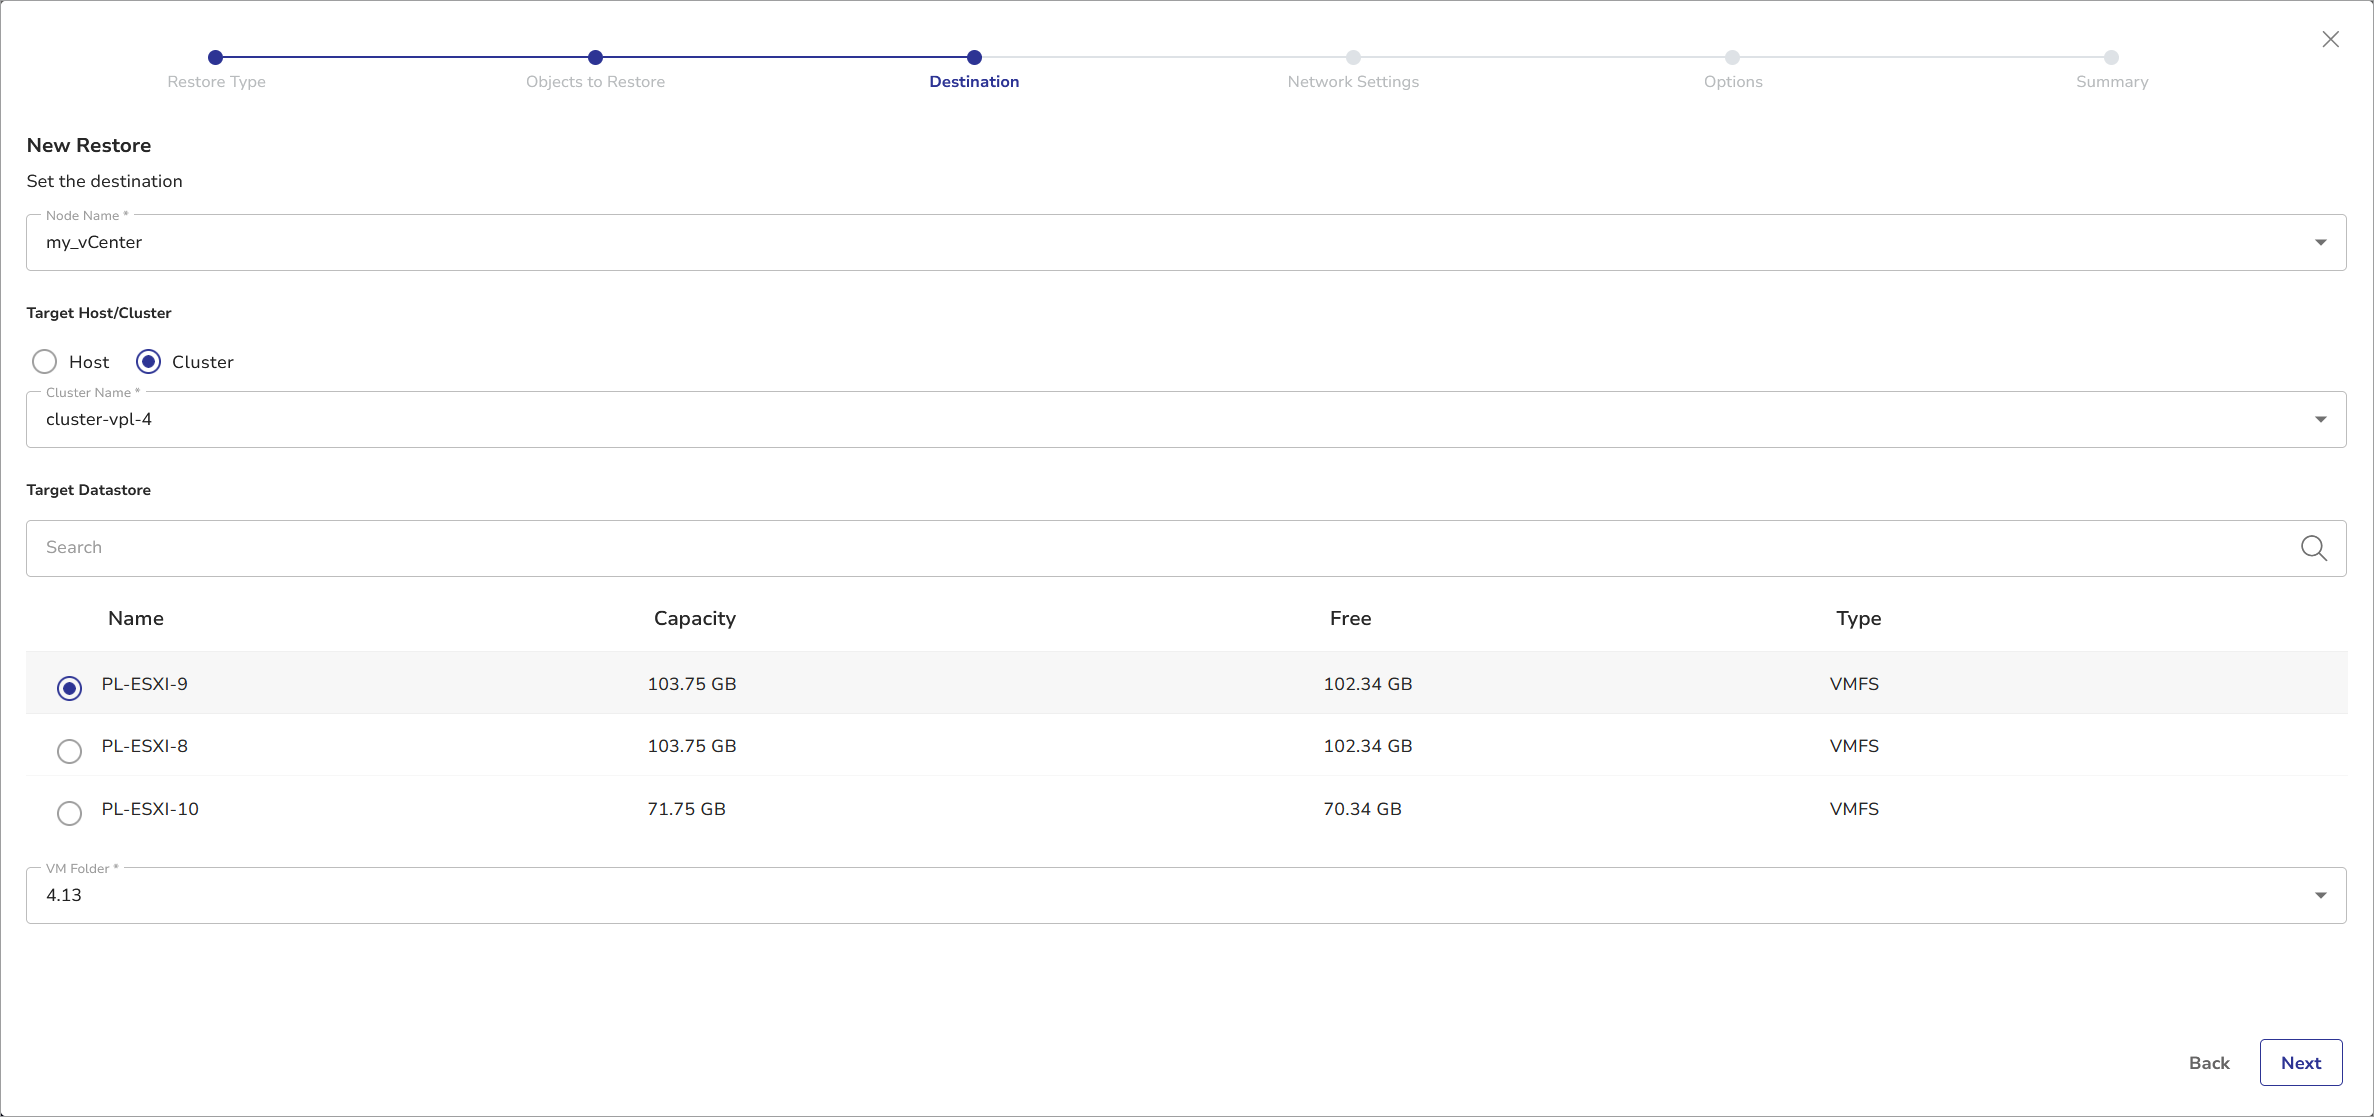
Task: Click the Summary step dot
Action: click(2111, 58)
